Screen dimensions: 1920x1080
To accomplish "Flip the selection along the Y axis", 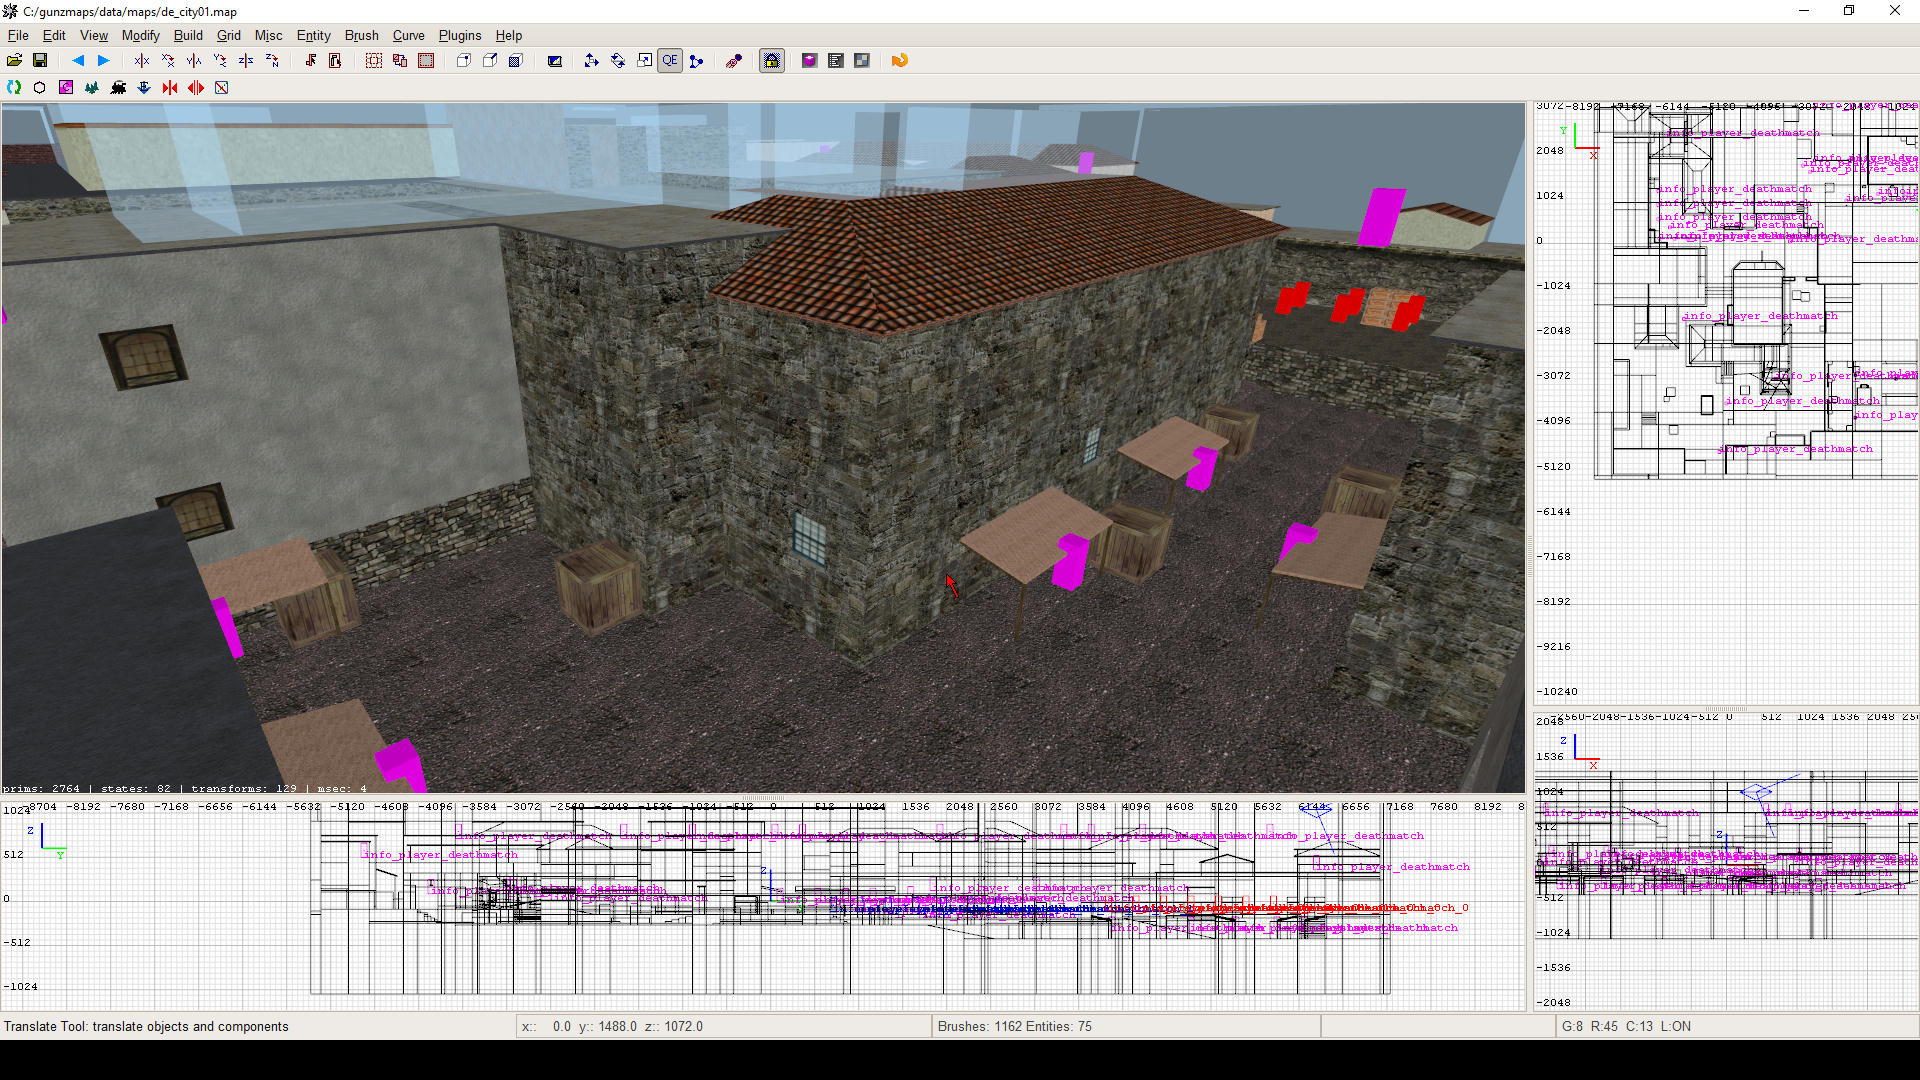I will pos(194,60).
